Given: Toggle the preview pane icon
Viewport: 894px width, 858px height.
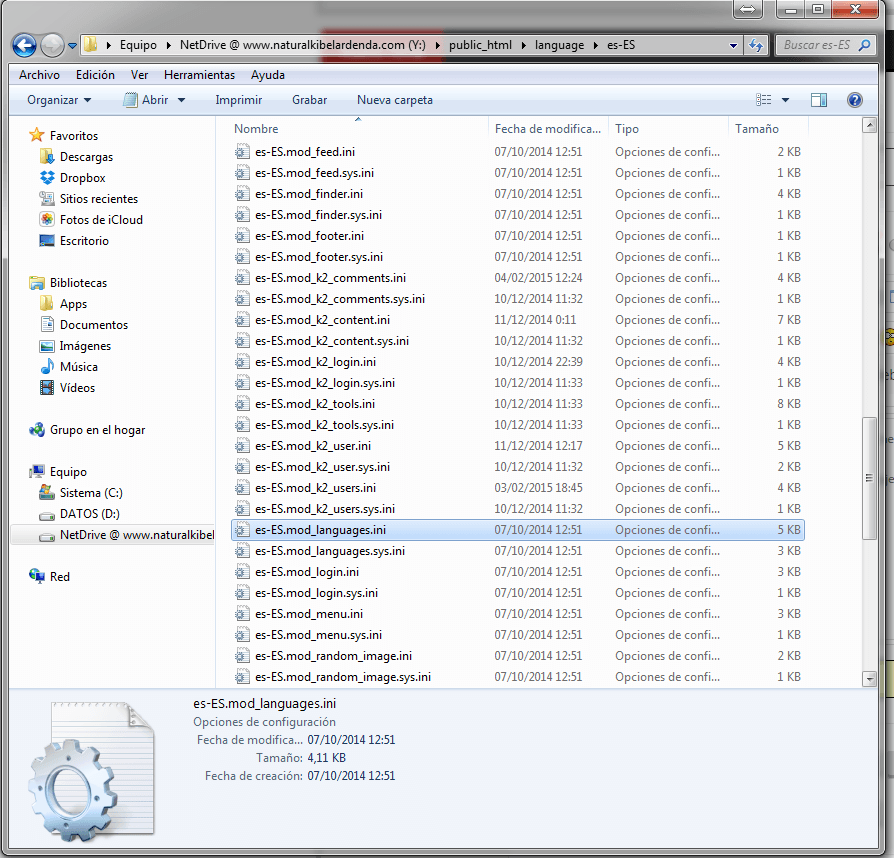Looking at the screenshot, I should point(819,100).
